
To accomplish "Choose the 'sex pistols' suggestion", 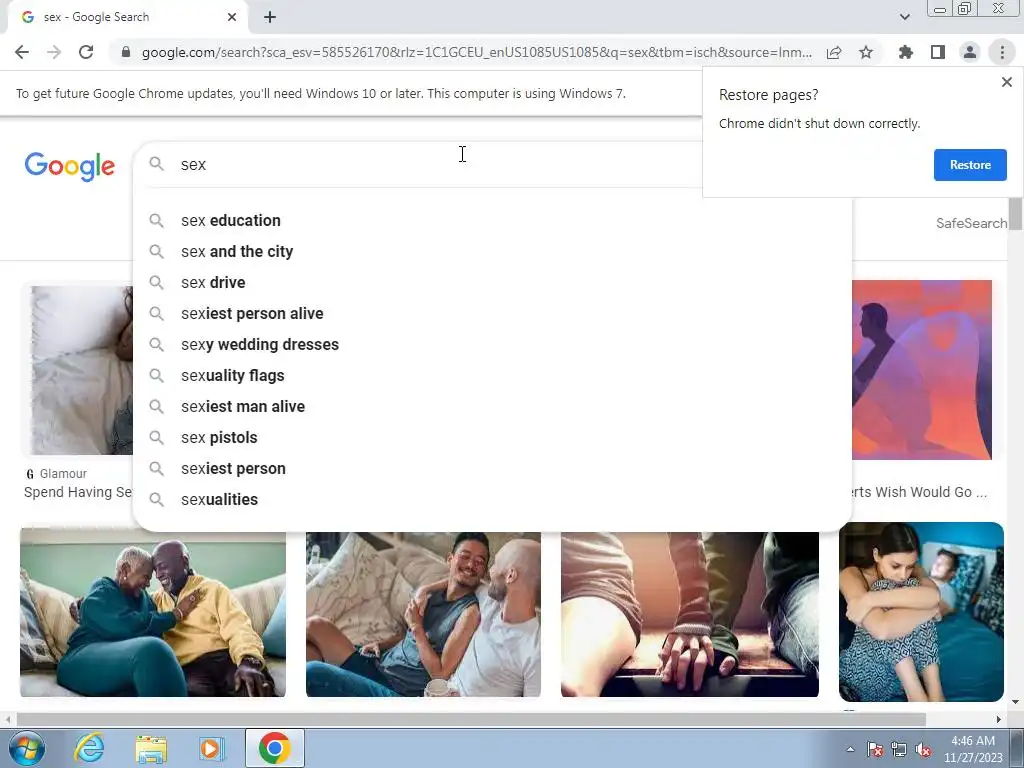I will coord(492,438).
